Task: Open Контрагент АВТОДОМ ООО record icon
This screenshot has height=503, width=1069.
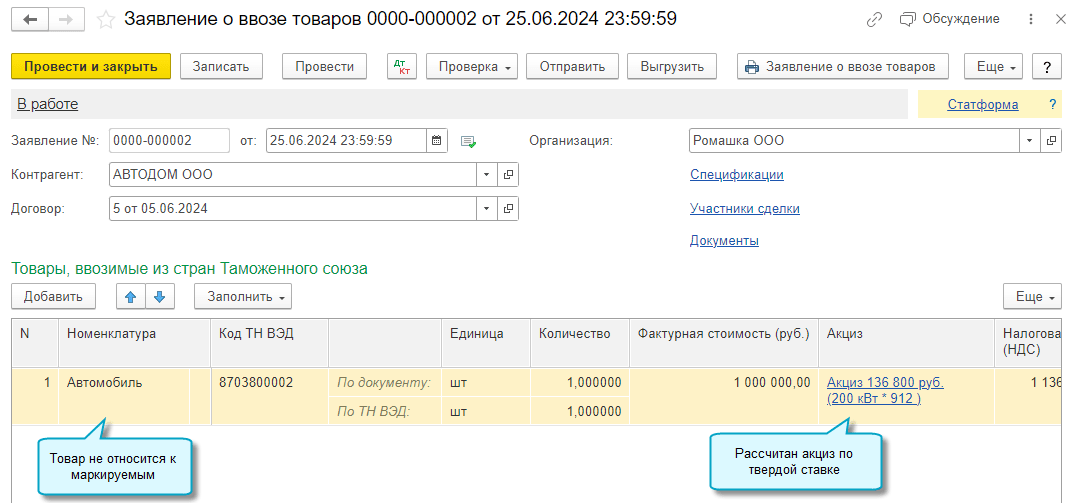Action: 508,175
